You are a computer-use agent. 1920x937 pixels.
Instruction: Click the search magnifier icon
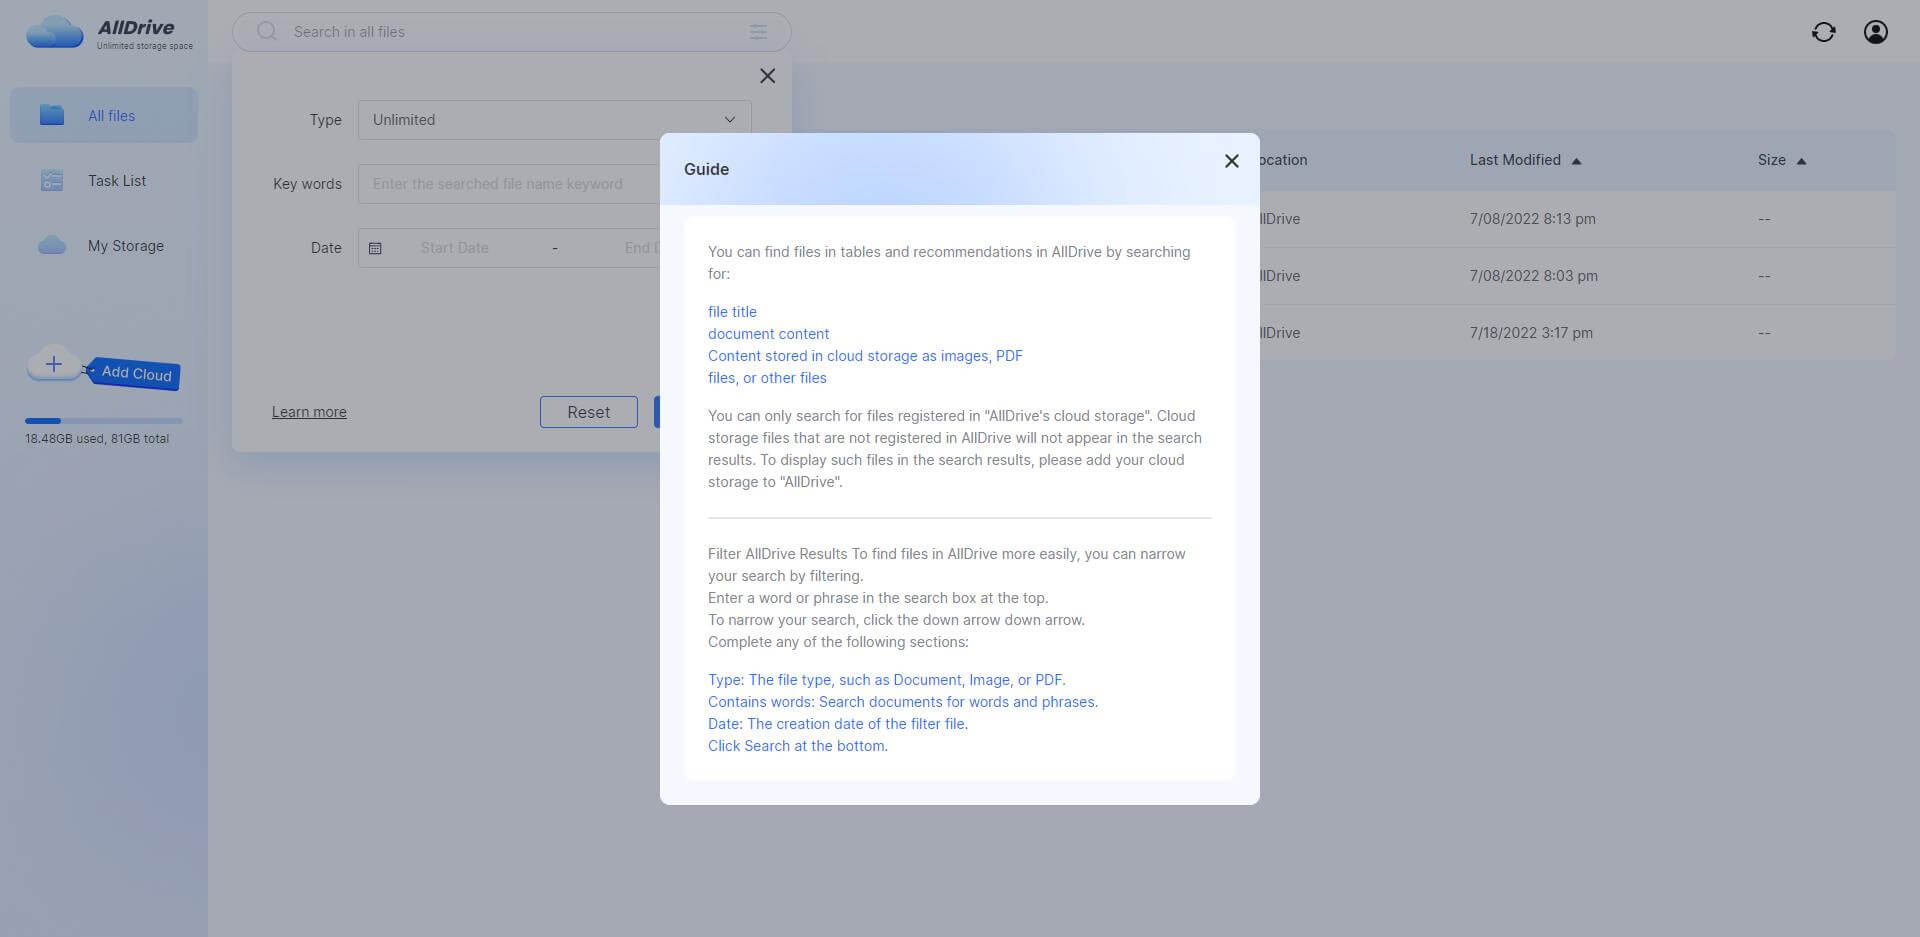pos(267,32)
